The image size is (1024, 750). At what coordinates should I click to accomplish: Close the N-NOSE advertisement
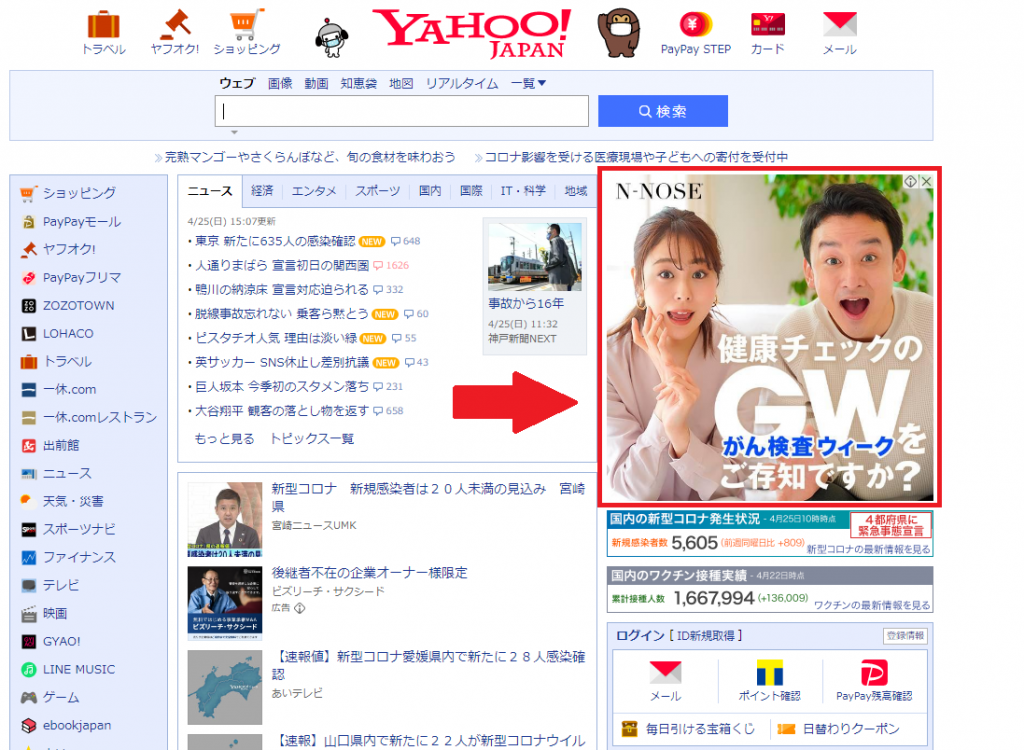click(927, 182)
